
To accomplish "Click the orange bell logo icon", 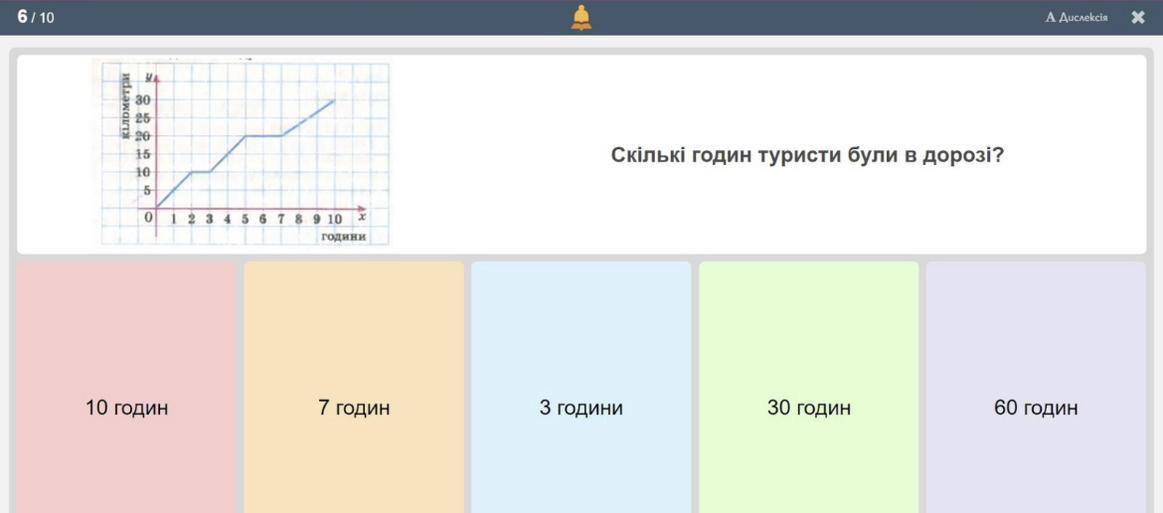I will pyautogui.click(x=582, y=18).
